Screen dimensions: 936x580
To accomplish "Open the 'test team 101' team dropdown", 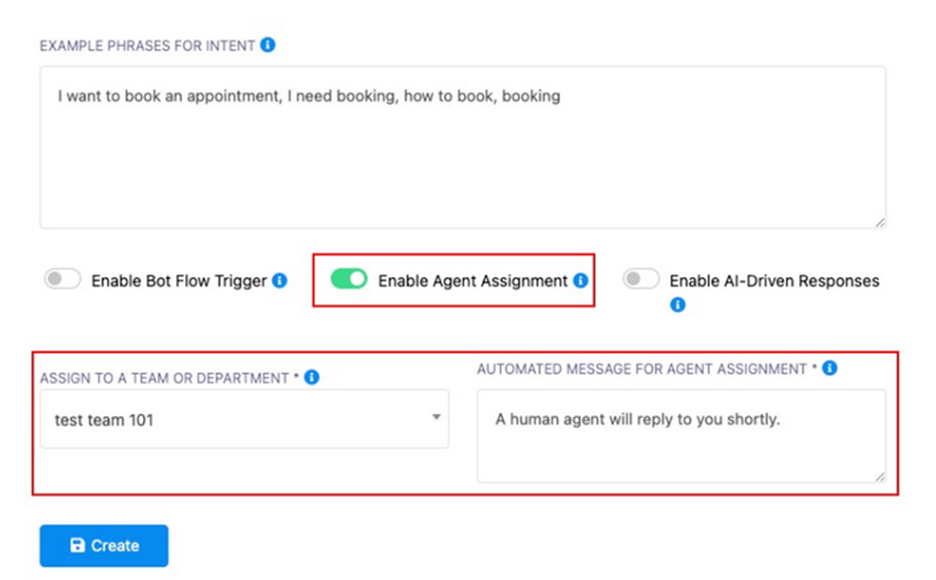I will [244, 419].
